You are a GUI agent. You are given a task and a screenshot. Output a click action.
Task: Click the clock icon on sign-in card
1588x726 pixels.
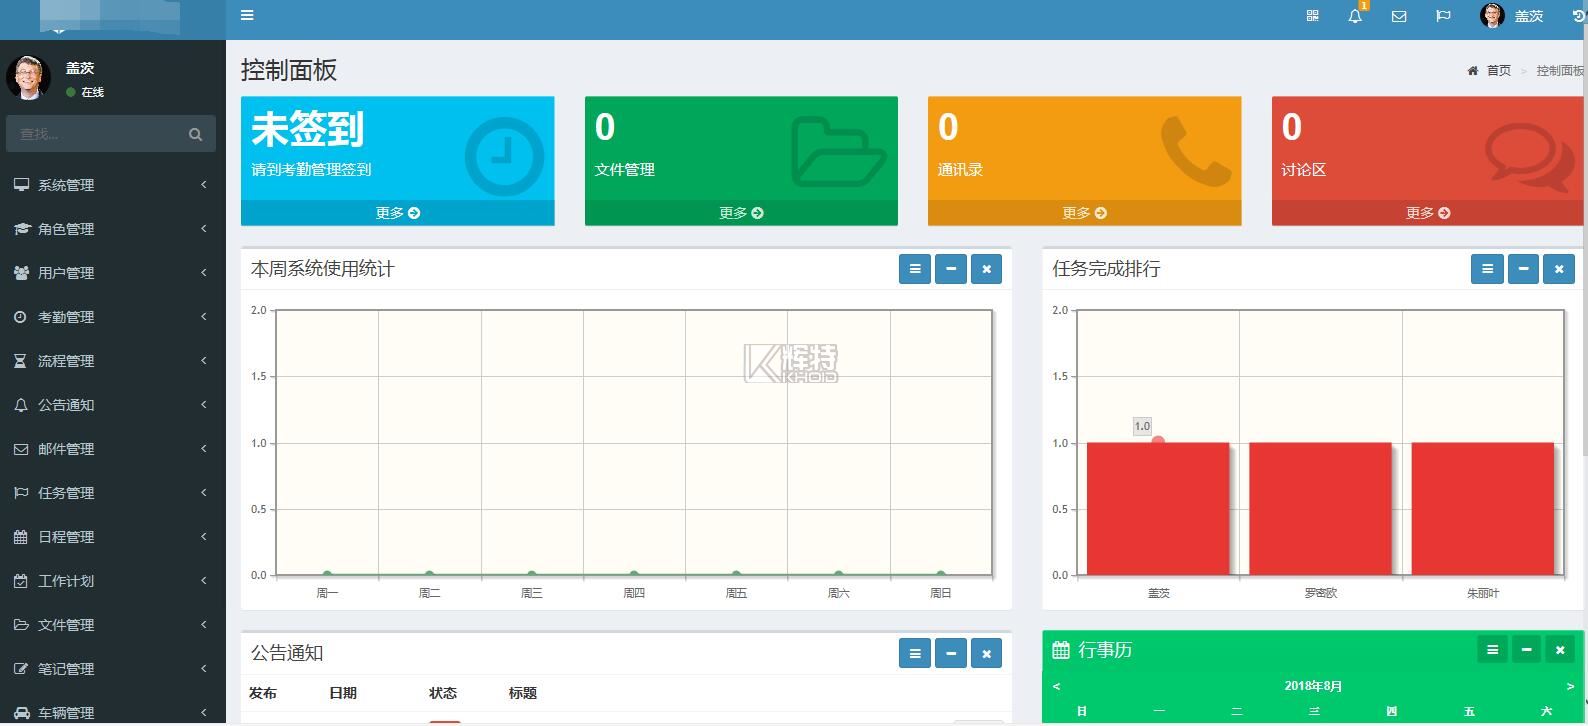coord(504,156)
